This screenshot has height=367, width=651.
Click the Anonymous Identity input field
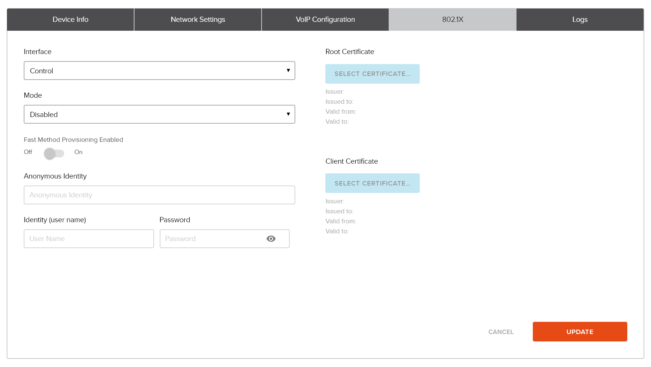tap(159, 195)
